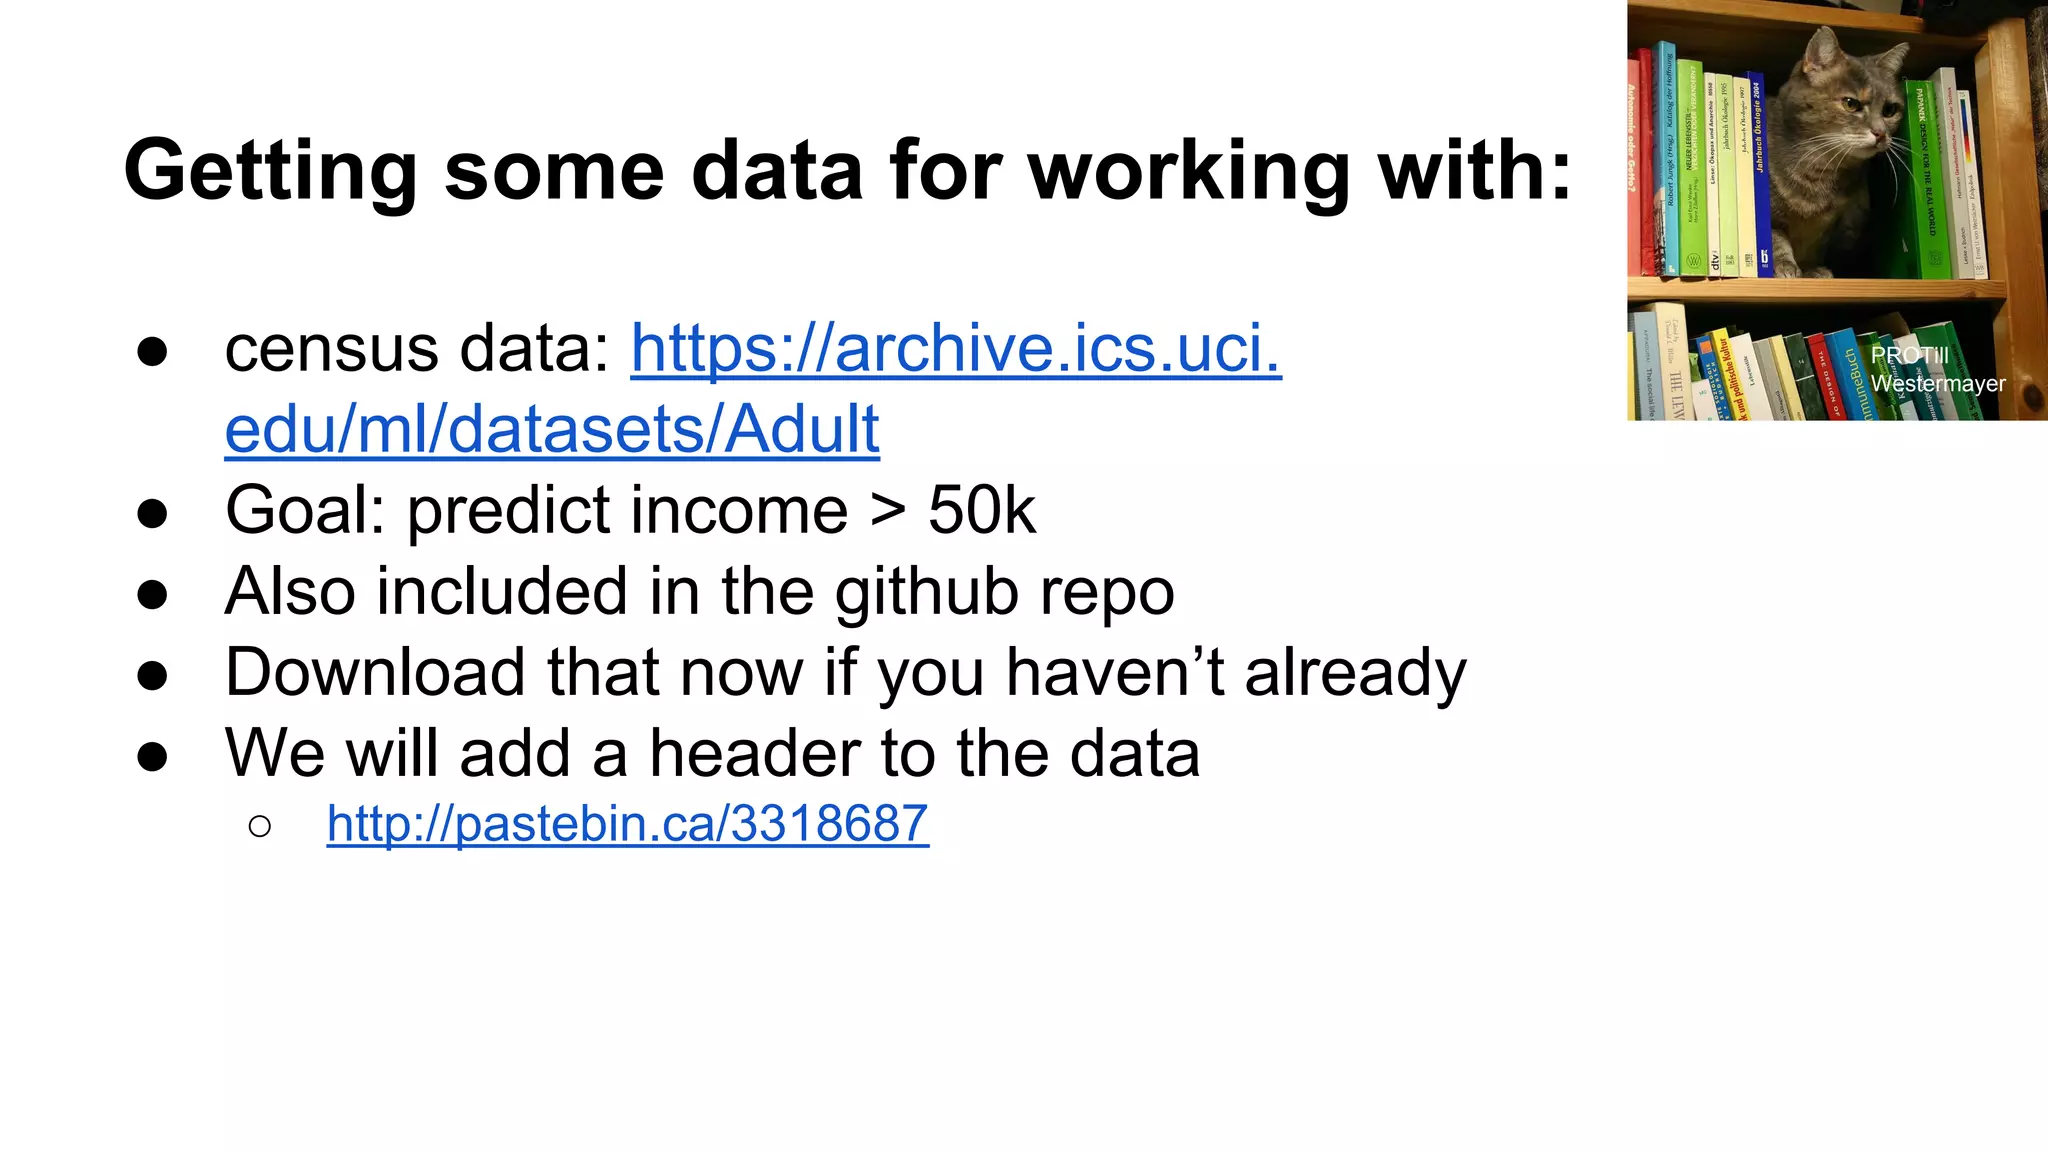This screenshot has width=2048, height=1152.
Task: Open the https://archive.ics.uci. hyperlink
Action: point(956,349)
